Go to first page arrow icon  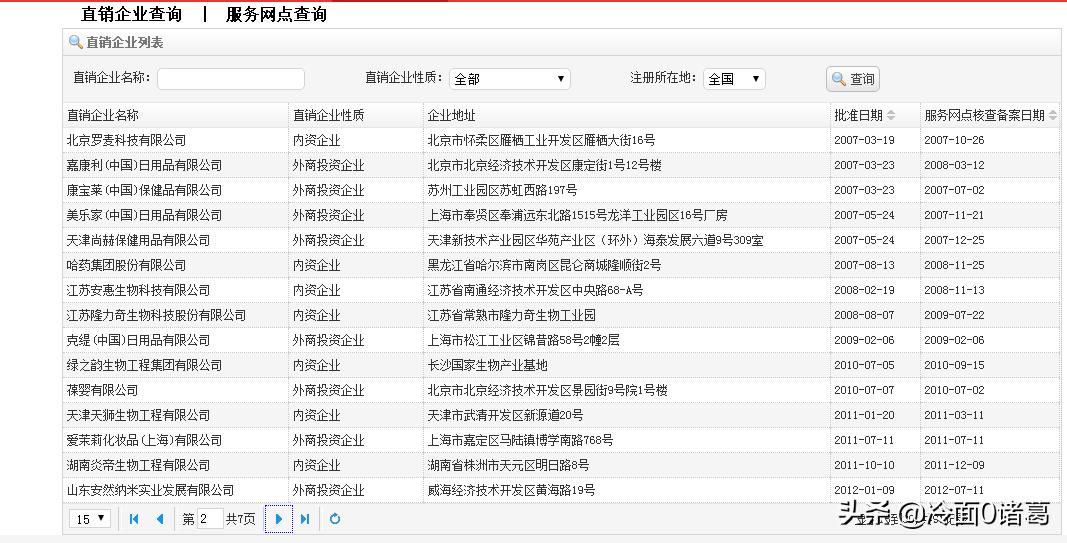134,519
